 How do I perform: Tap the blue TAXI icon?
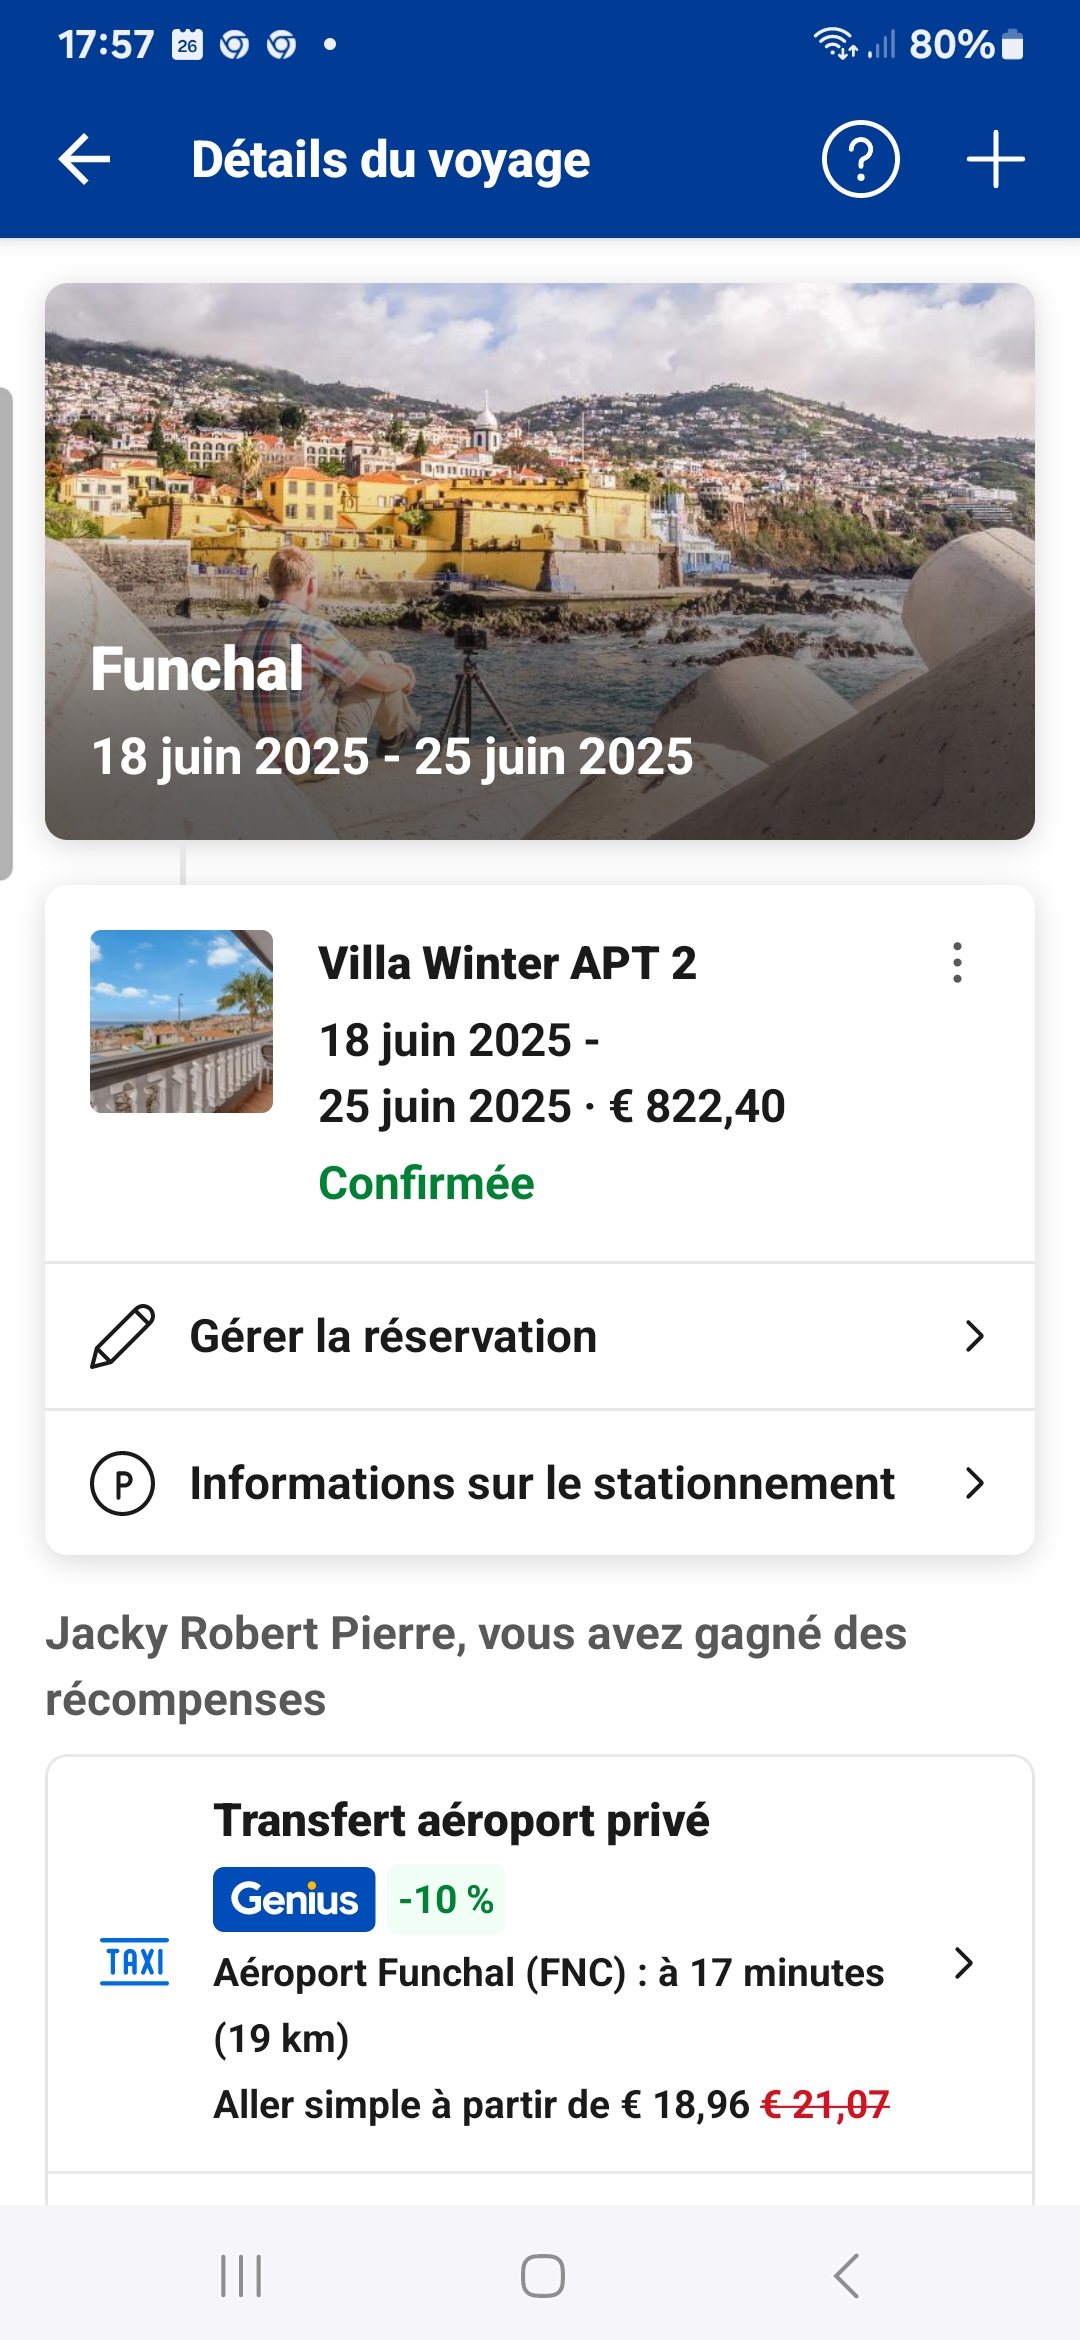click(135, 1962)
